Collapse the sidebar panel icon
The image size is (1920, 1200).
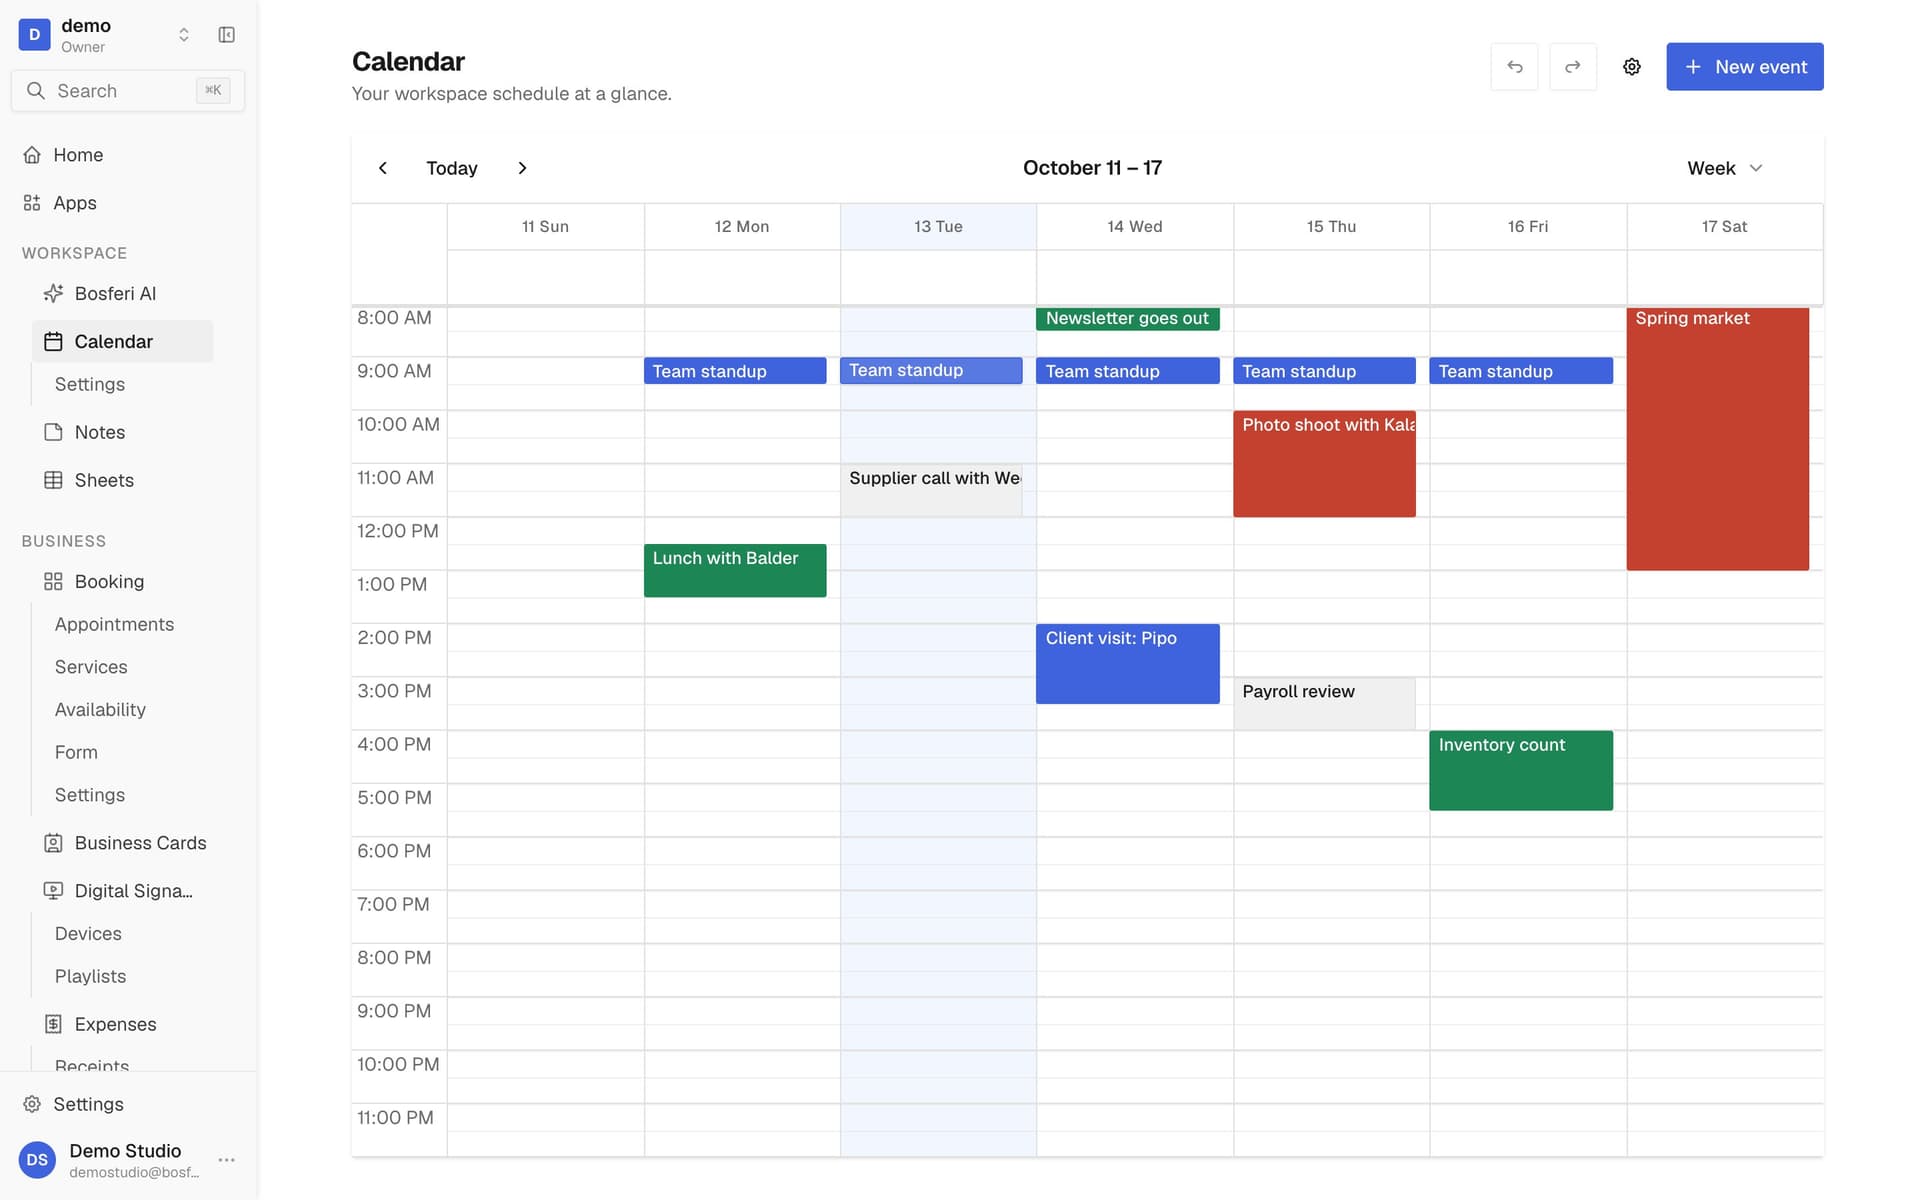[227, 35]
